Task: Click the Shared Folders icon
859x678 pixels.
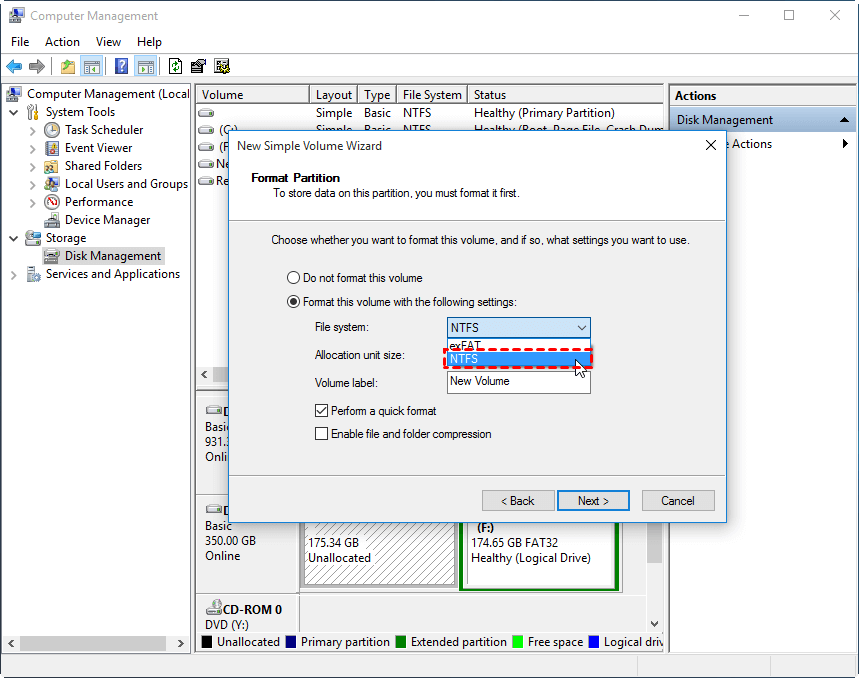Action: (51, 166)
